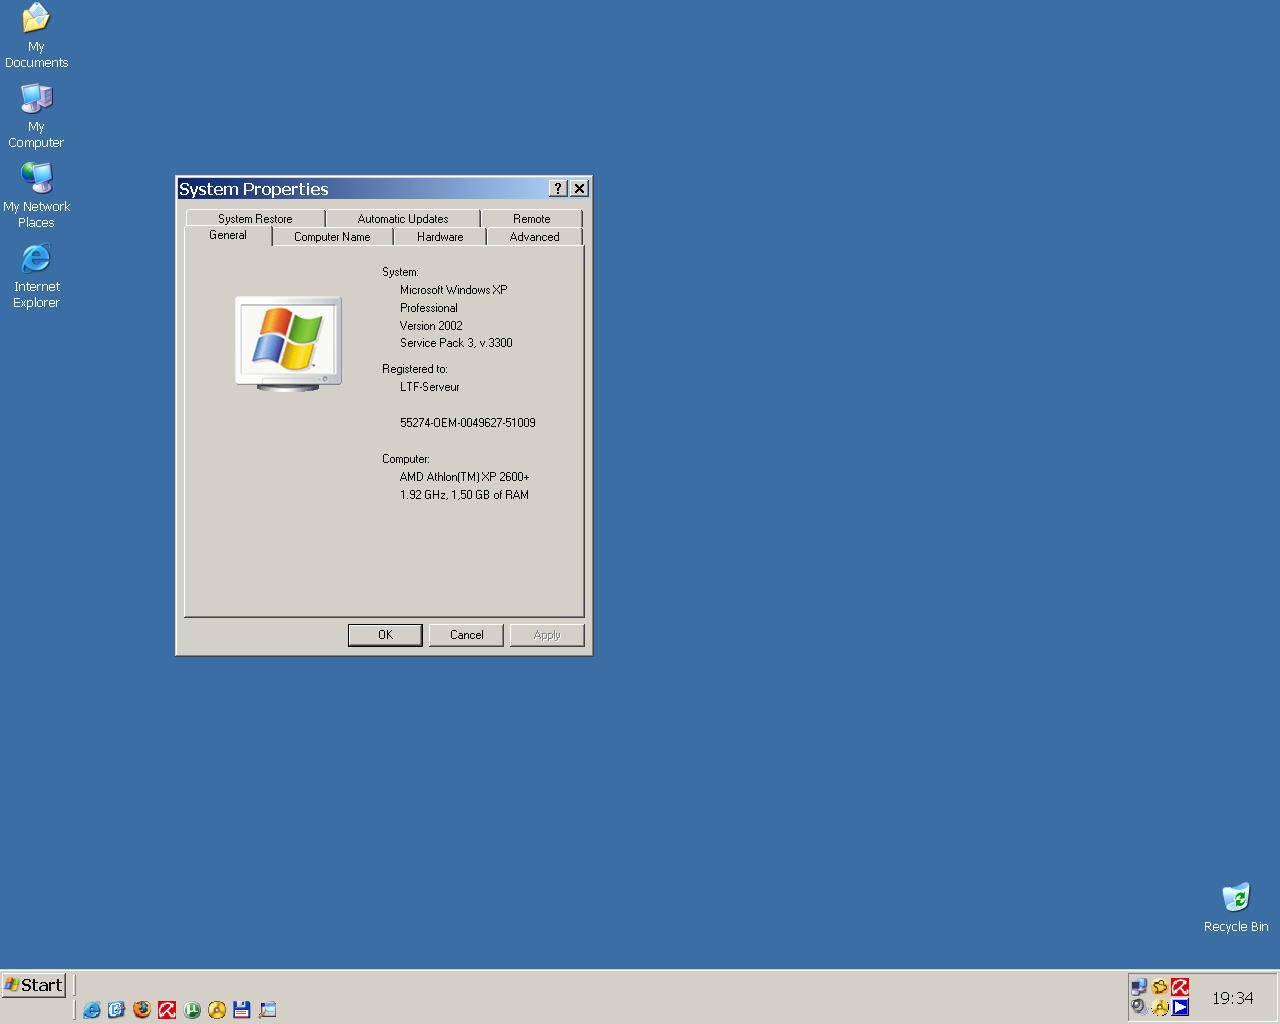The width and height of the screenshot is (1280, 1024).
Task: Open the Hardware tab
Action: point(440,237)
